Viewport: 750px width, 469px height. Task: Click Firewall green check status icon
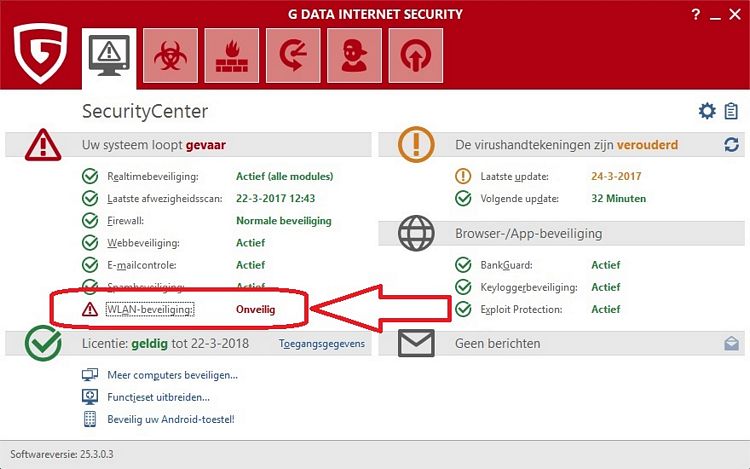coord(90,220)
